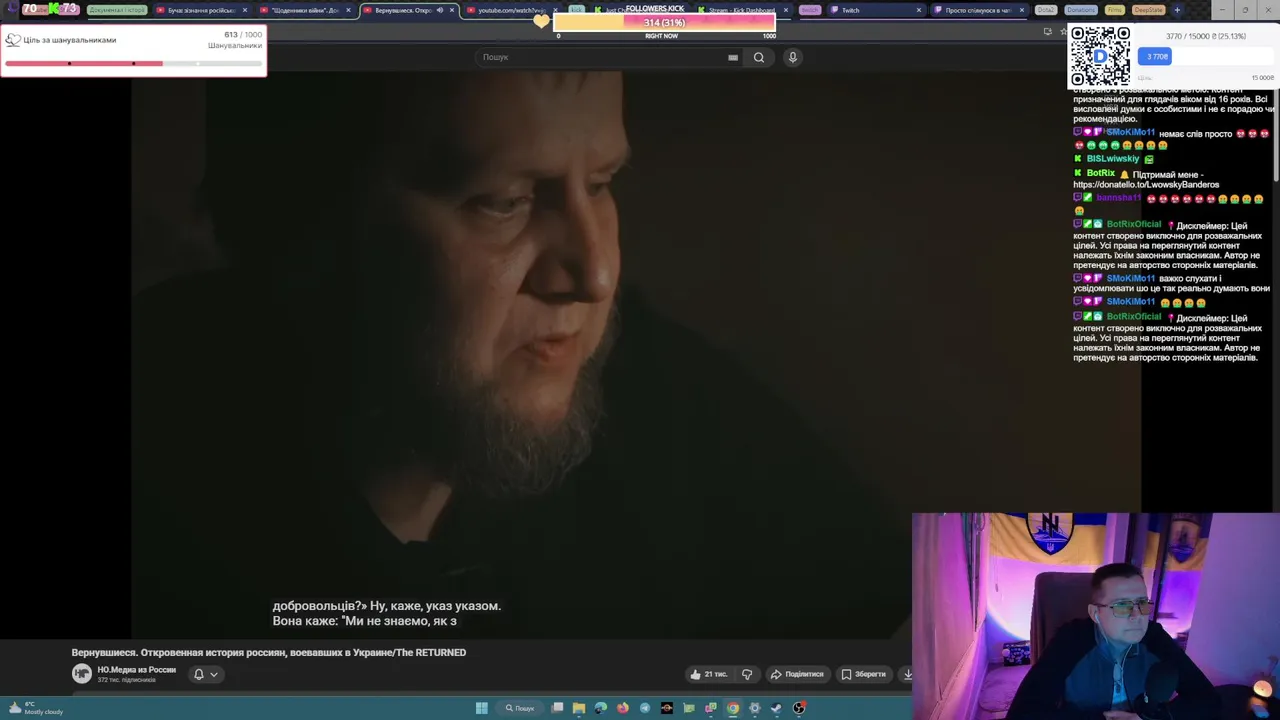Open the 'DeepState' tab group label
Image resolution: width=1280 pixels, height=720 pixels.
point(1148,10)
